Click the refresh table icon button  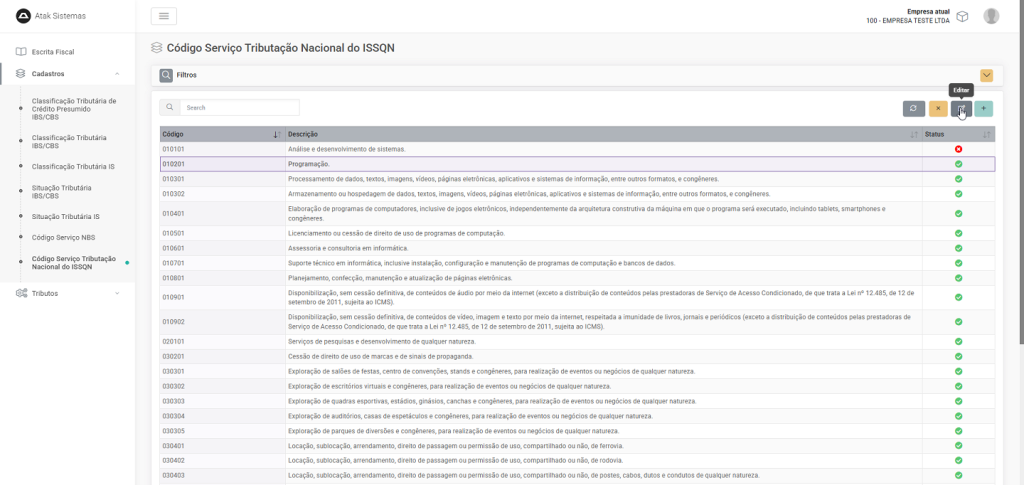click(913, 108)
